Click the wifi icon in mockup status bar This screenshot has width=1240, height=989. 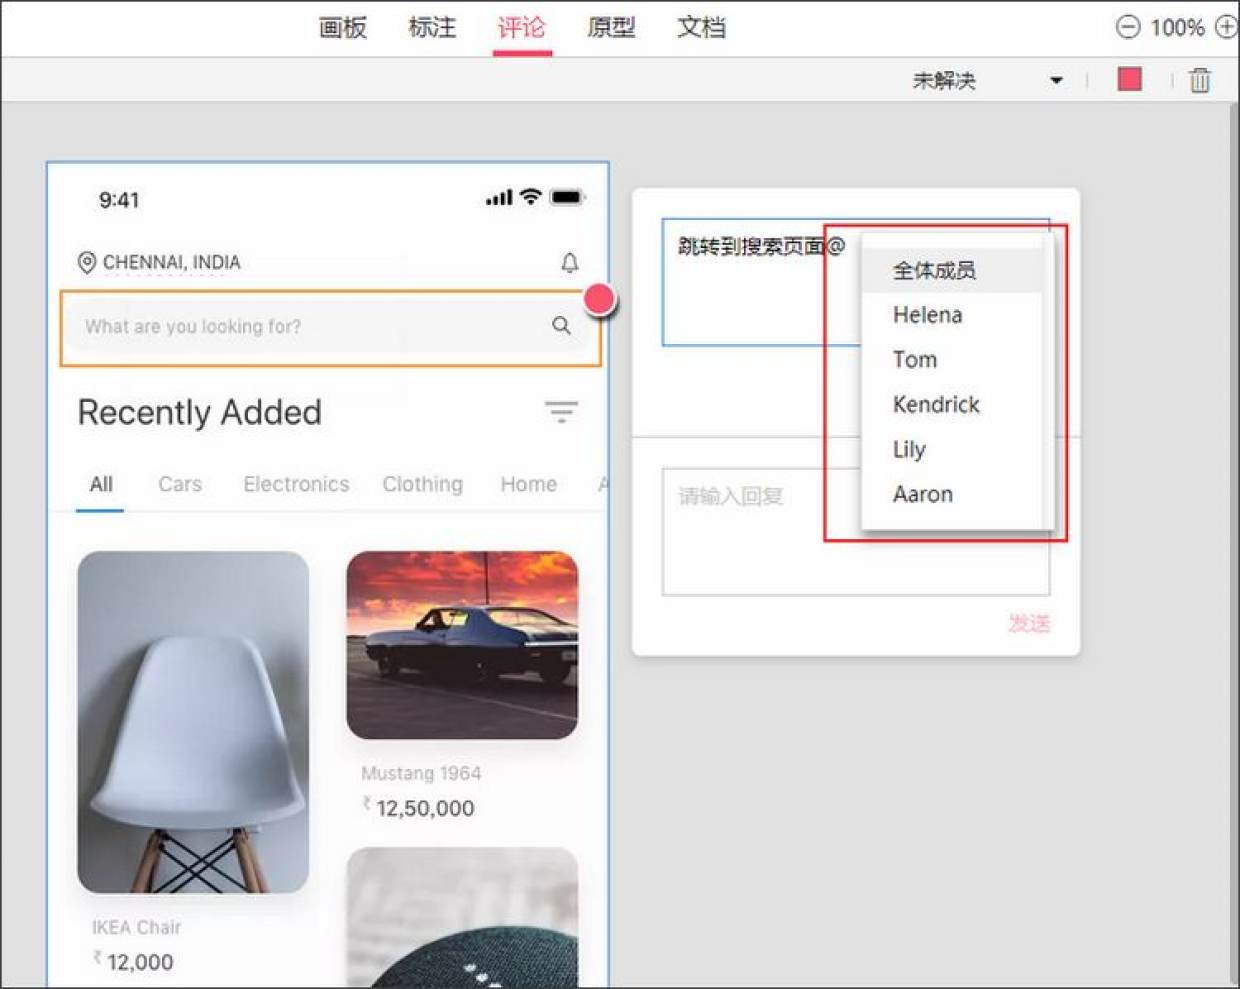point(530,197)
